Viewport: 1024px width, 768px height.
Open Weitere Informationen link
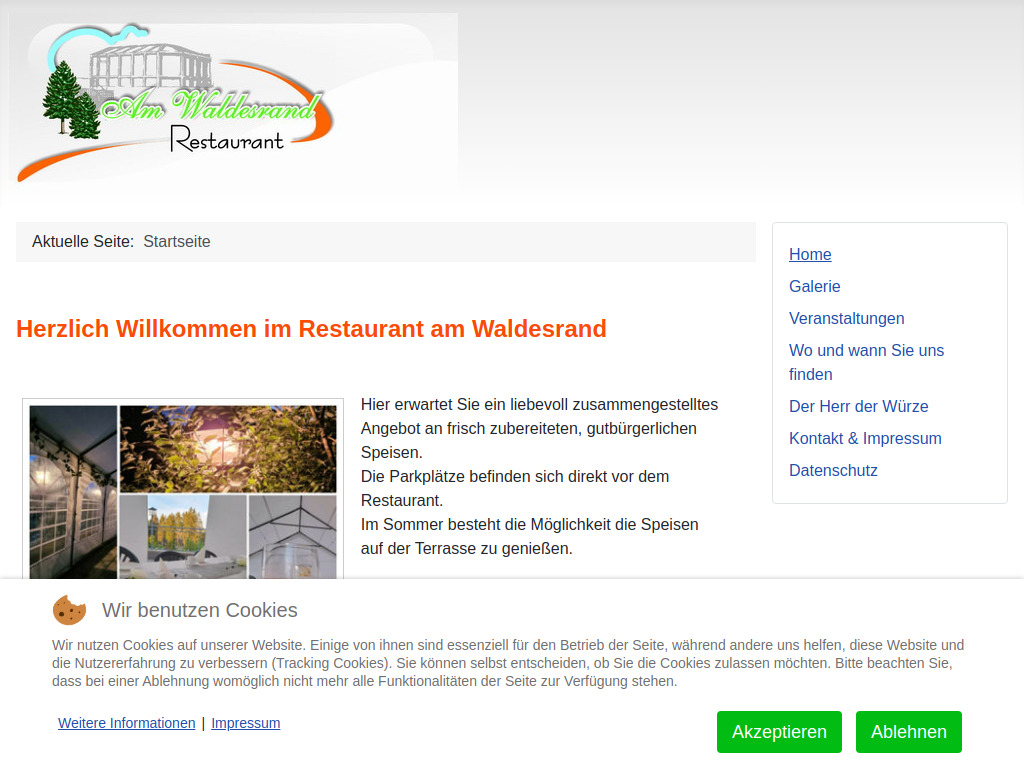(126, 723)
